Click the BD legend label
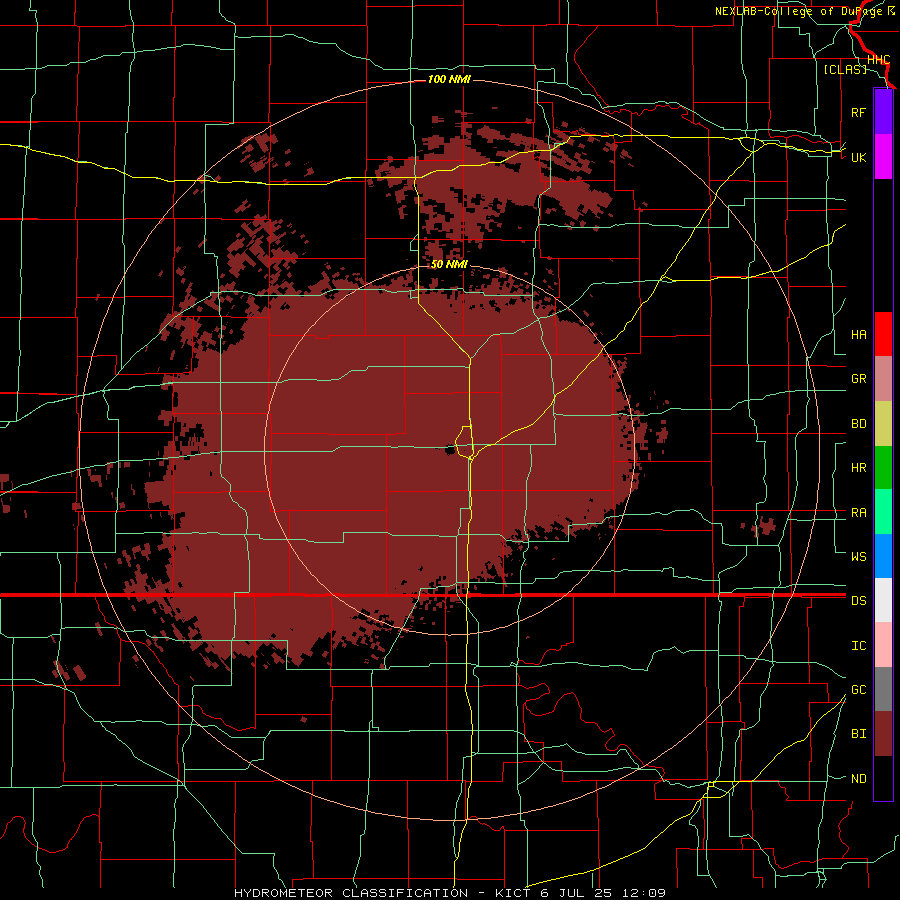The height and width of the screenshot is (900, 900). coord(858,424)
